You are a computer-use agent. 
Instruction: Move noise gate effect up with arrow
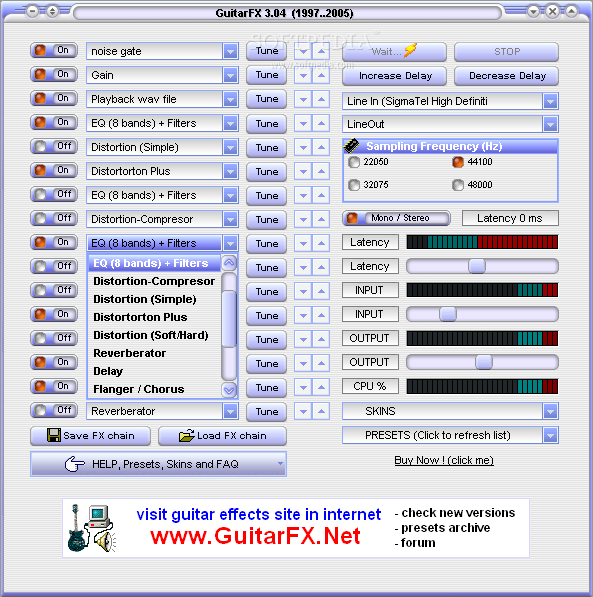tap(321, 51)
